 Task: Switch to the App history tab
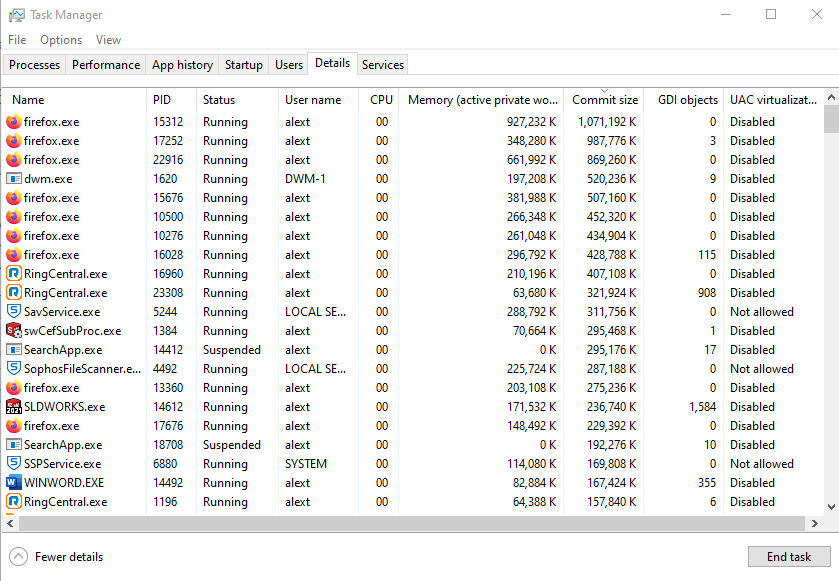coord(182,65)
